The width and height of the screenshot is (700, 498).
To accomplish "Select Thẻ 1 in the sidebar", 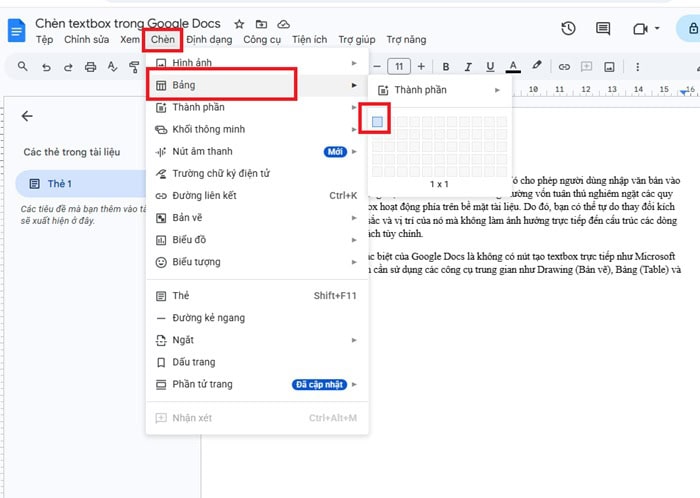I will 81,184.
